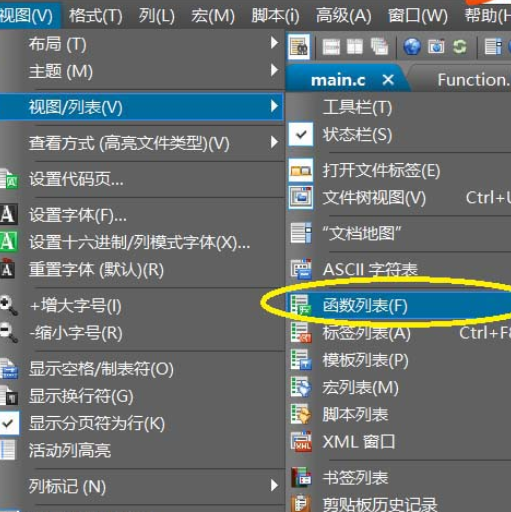Click the 模板列表(P) icon
Image resolution: width=511 pixels, height=512 pixels.
point(301,359)
